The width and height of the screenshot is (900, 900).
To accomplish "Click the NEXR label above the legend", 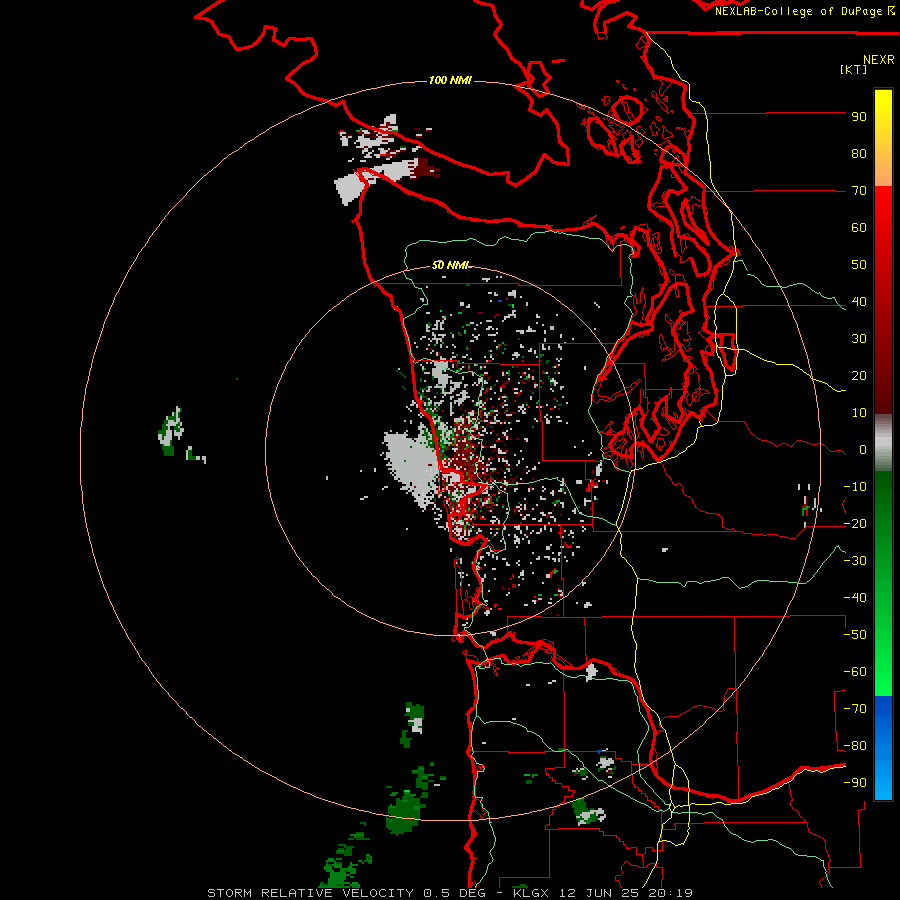I will tap(878, 60).
